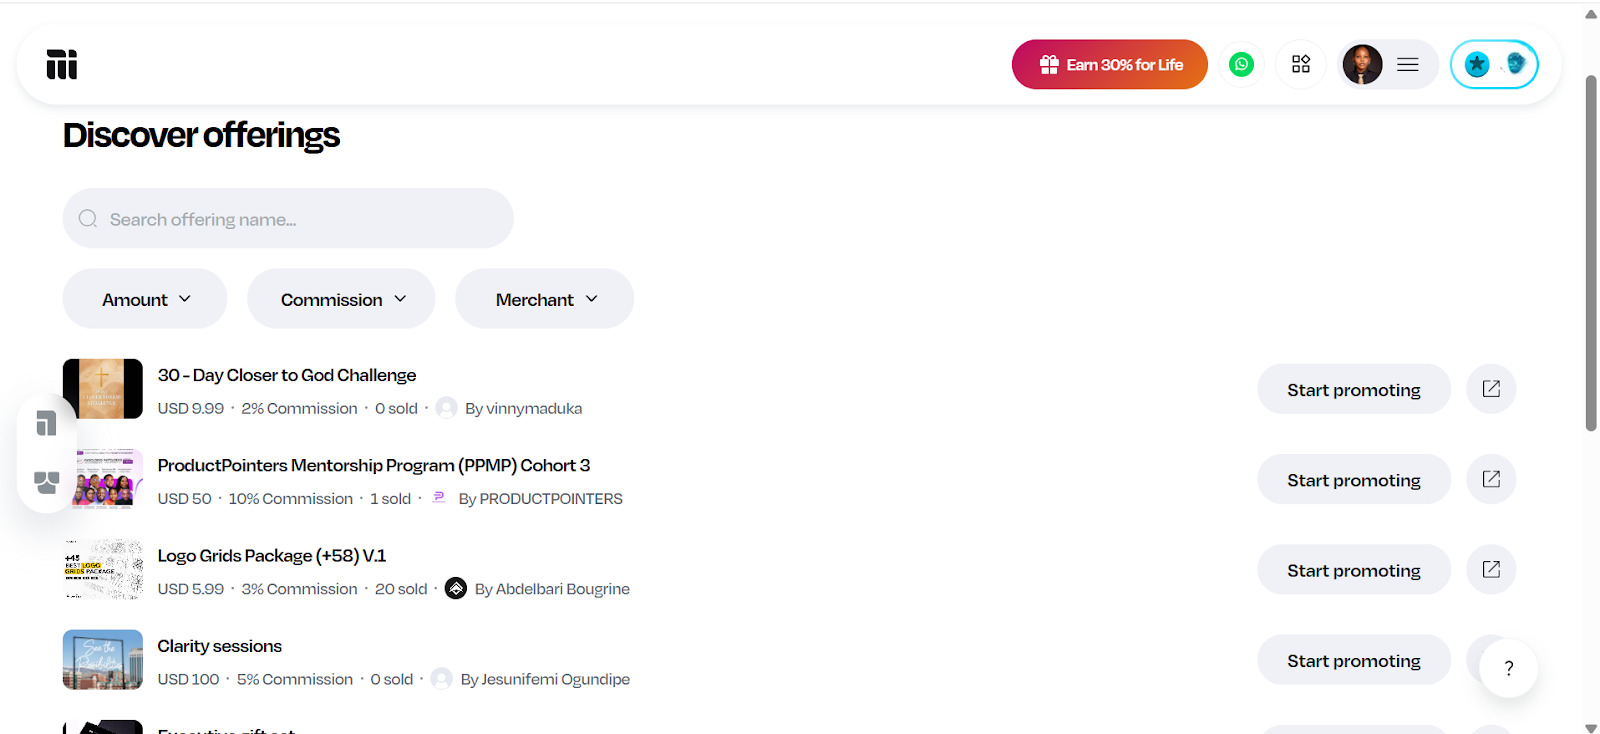Click the scrollbar down arrow
Viewport: 1600px width, 734px height.
coord(1591,727)
